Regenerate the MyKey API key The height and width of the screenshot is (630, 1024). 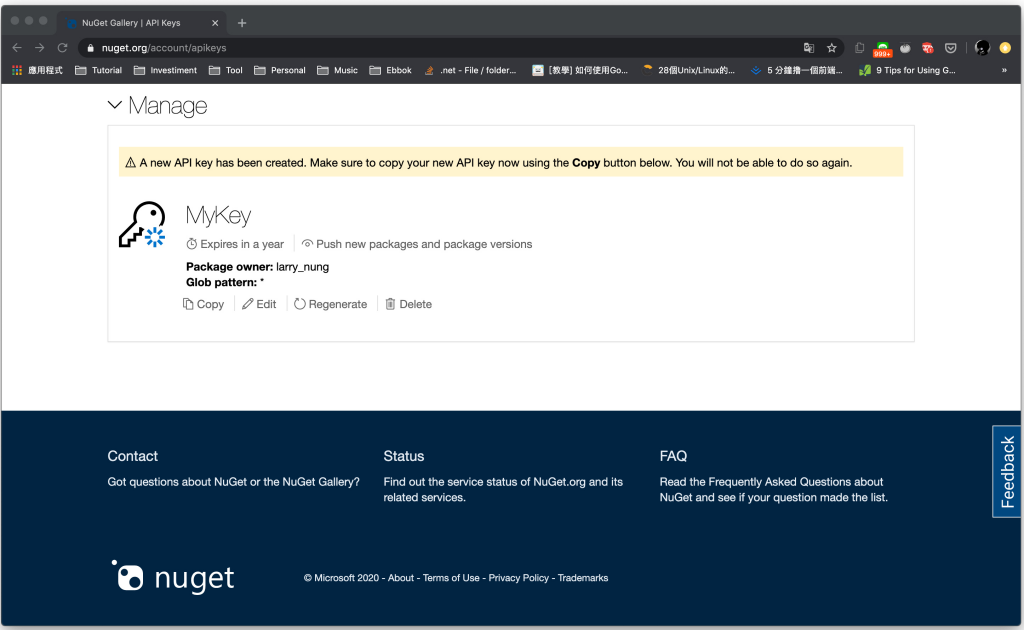point(330,304)
